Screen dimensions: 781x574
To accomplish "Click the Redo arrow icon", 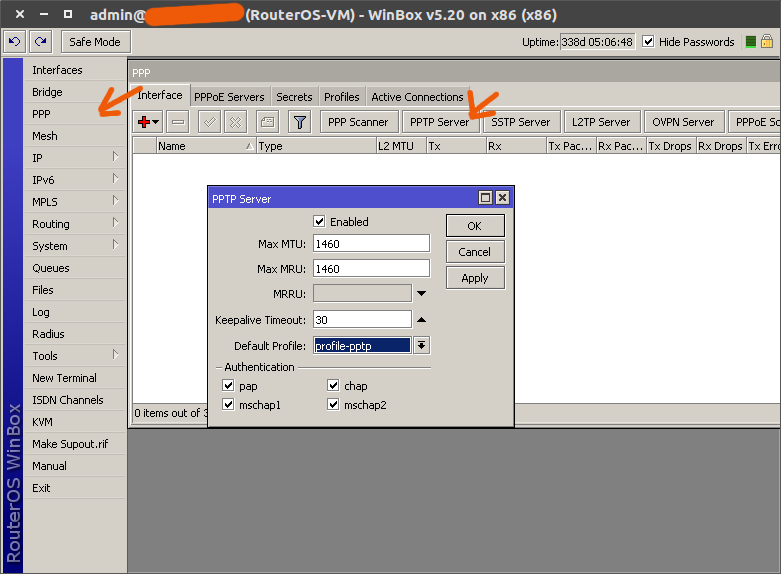I will click(x=40, y=42).
